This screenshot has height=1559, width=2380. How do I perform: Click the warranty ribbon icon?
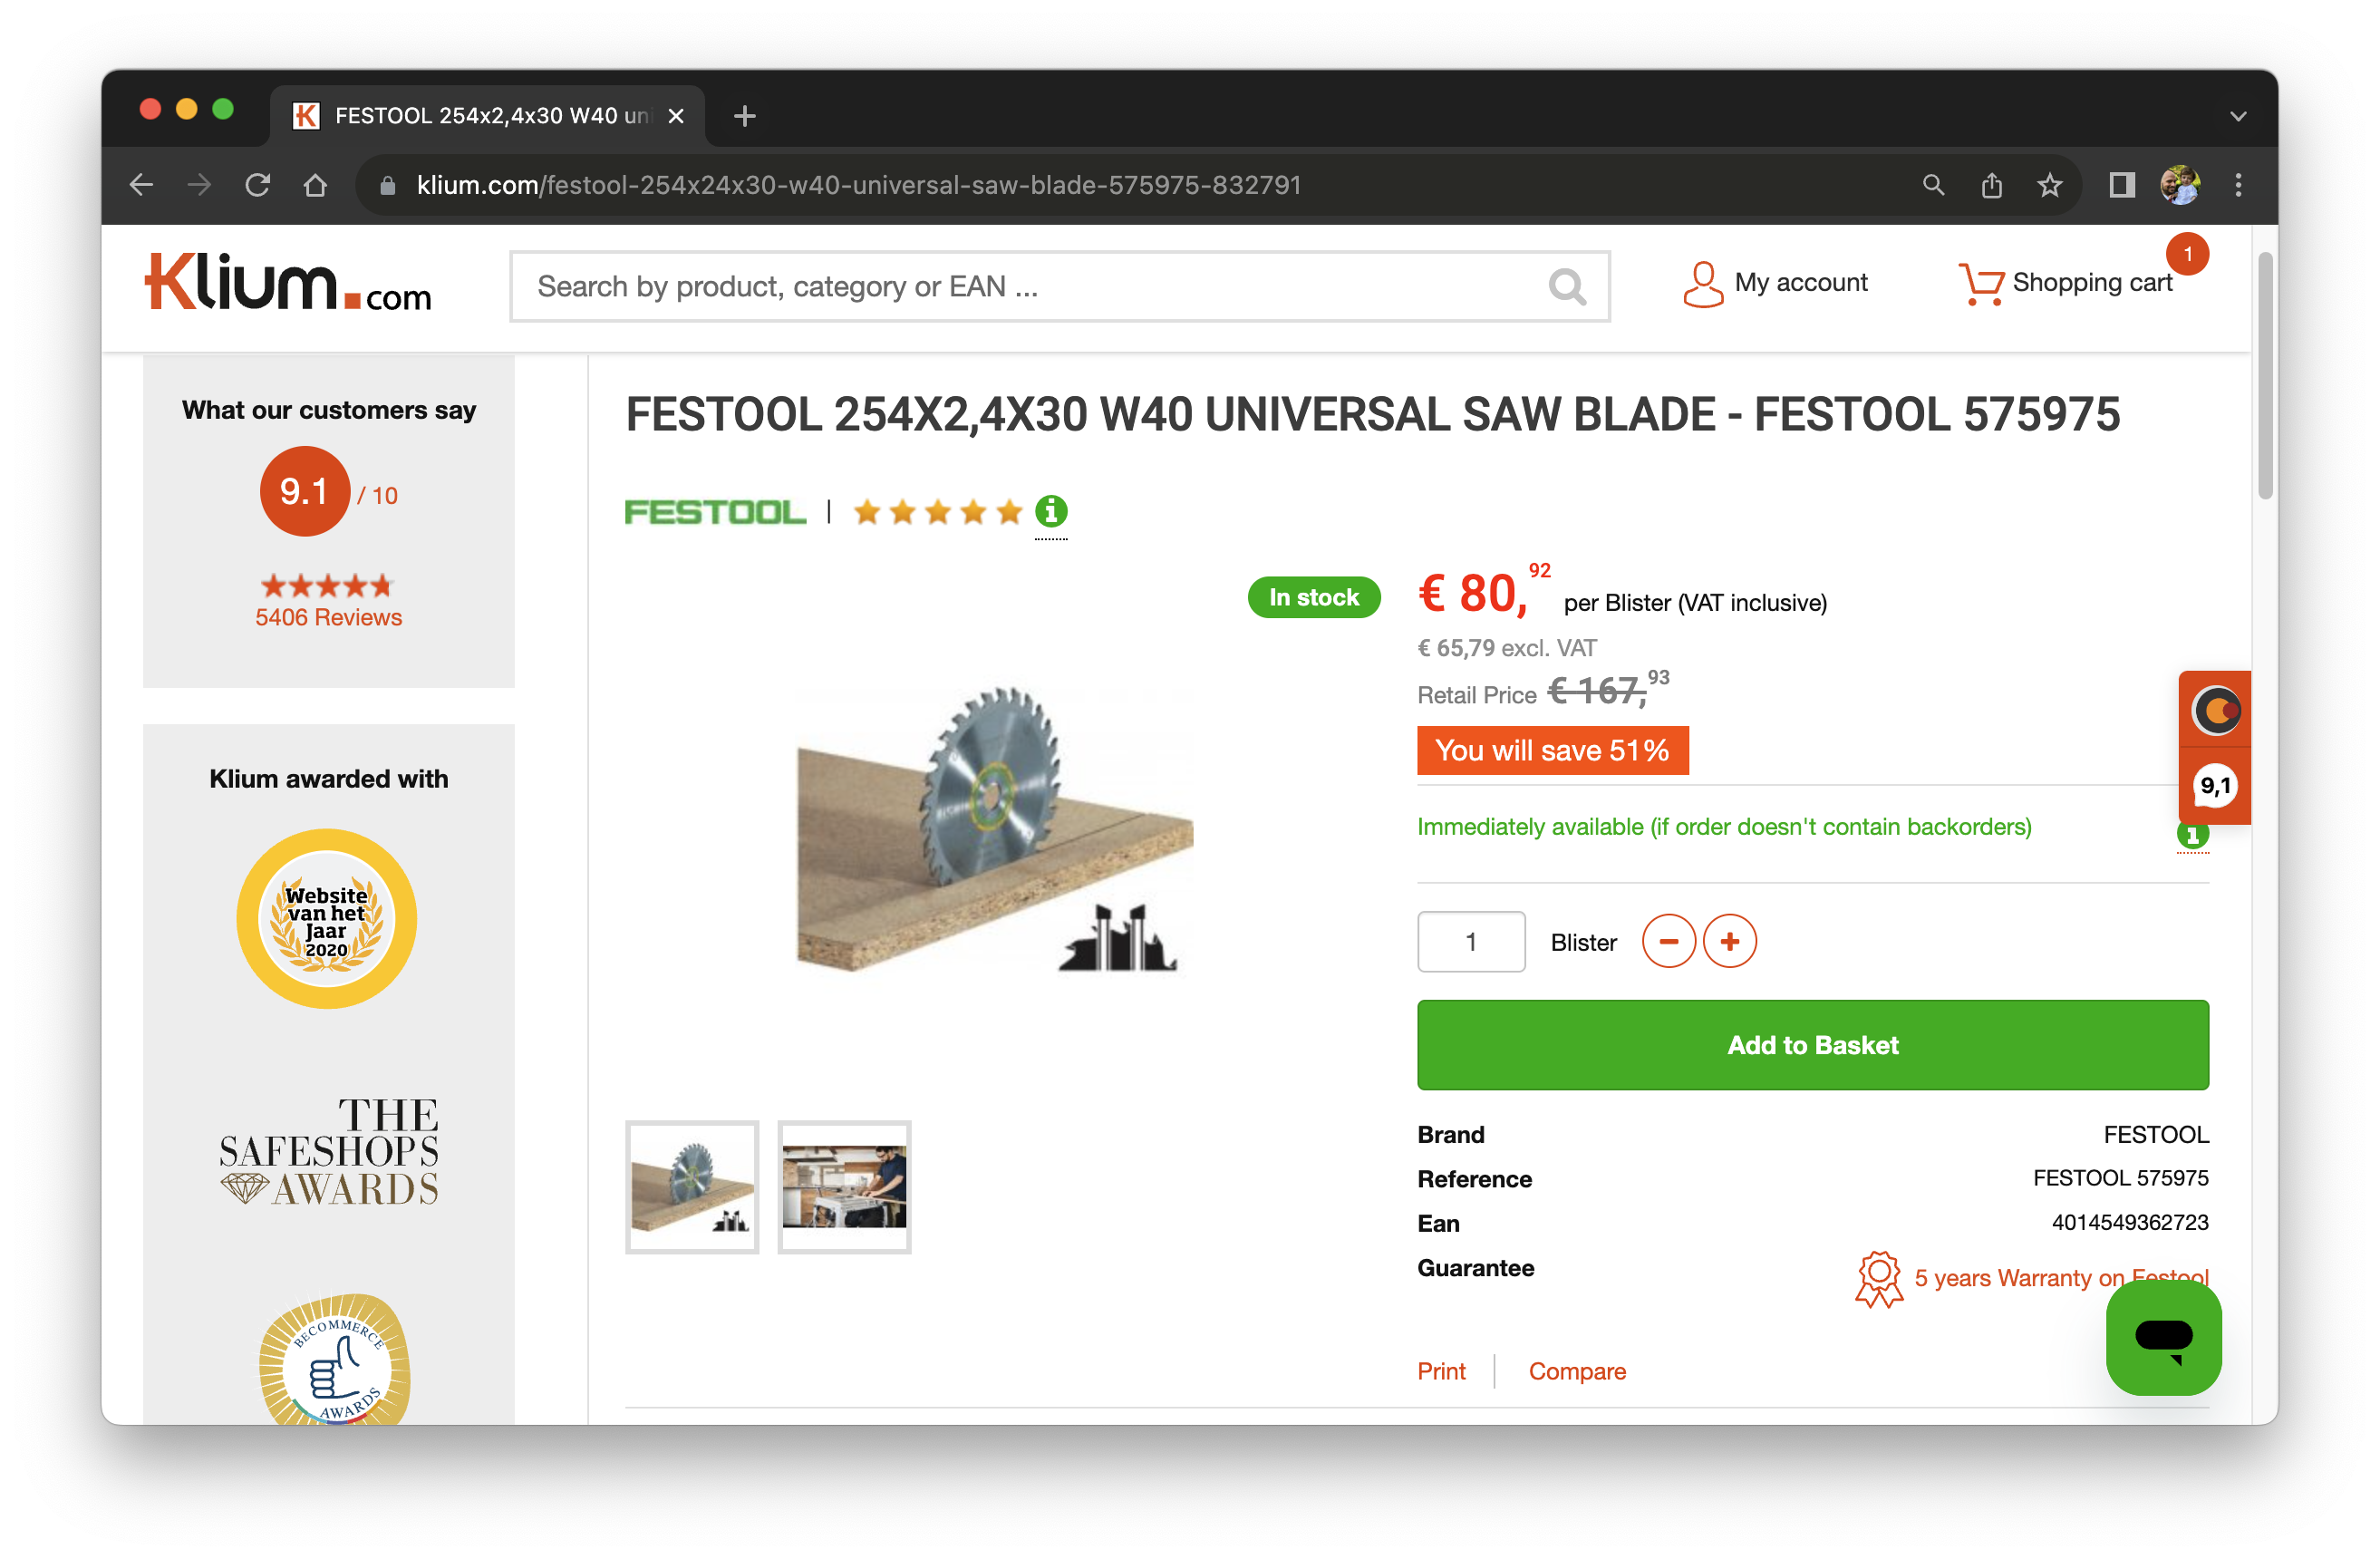tap(1878, 1277)
